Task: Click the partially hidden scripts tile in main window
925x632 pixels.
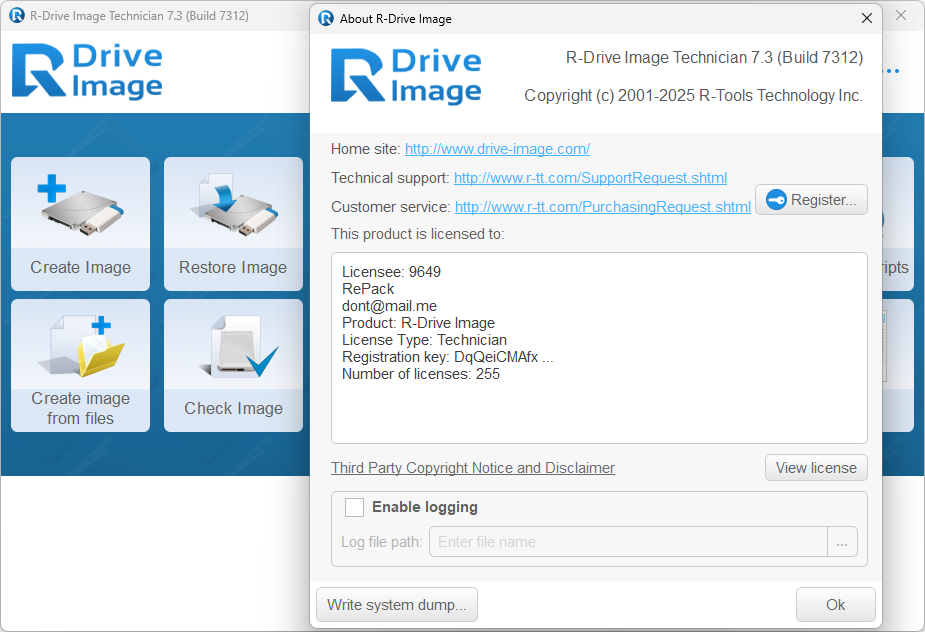Action: pyautogui.click(x=898, y=224)
